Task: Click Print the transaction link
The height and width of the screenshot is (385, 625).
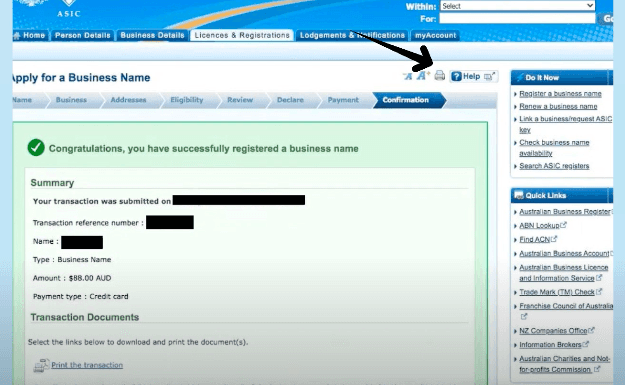Action: pos(87,365)
